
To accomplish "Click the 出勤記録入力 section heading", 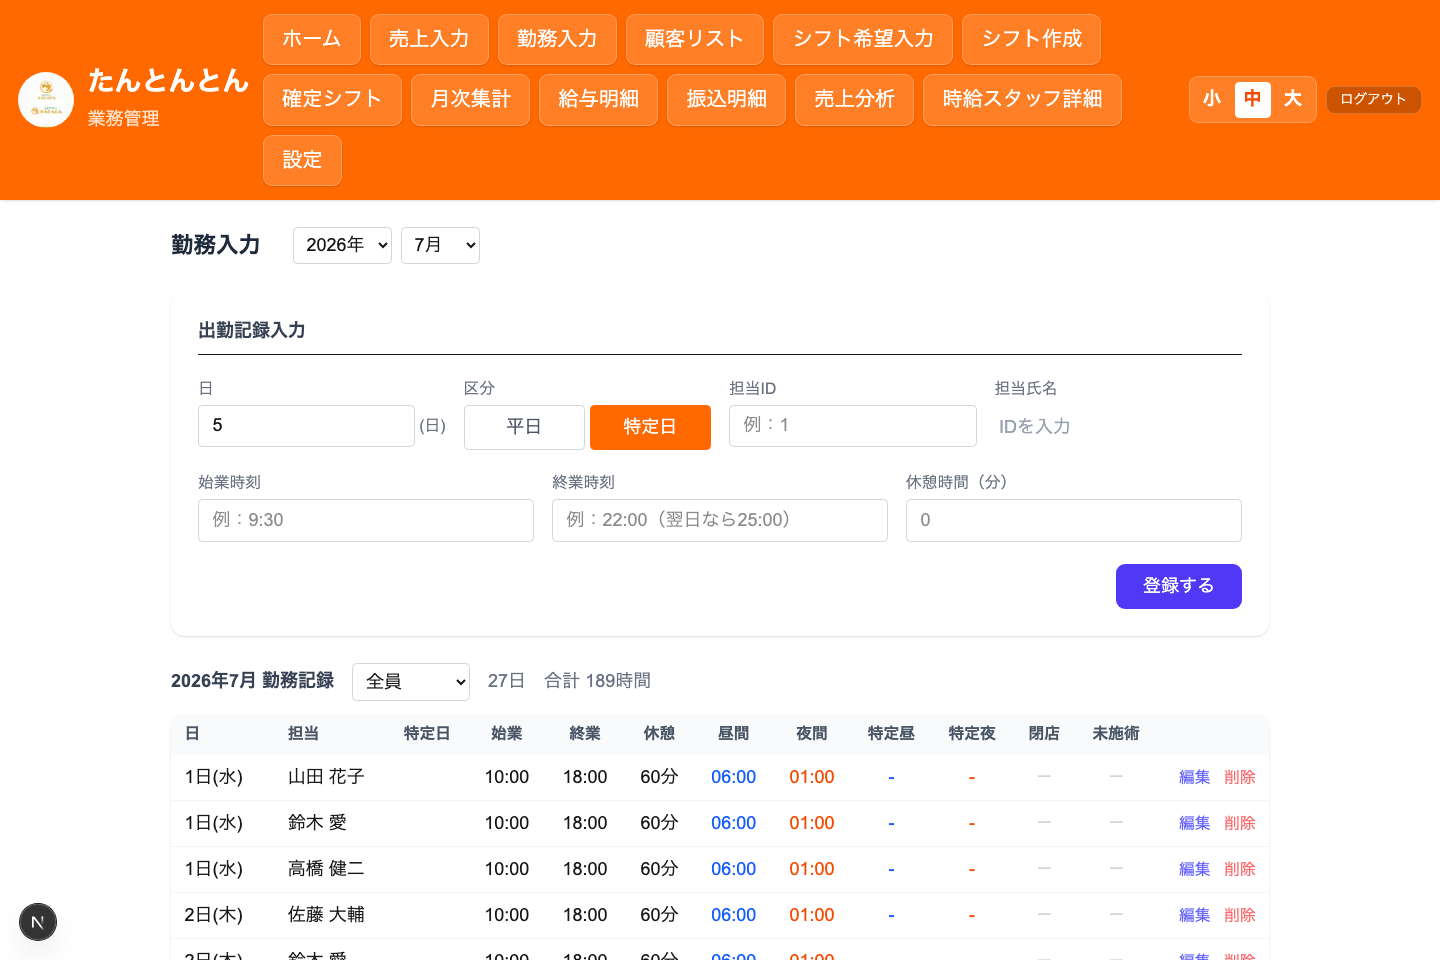I will (252, 330).
